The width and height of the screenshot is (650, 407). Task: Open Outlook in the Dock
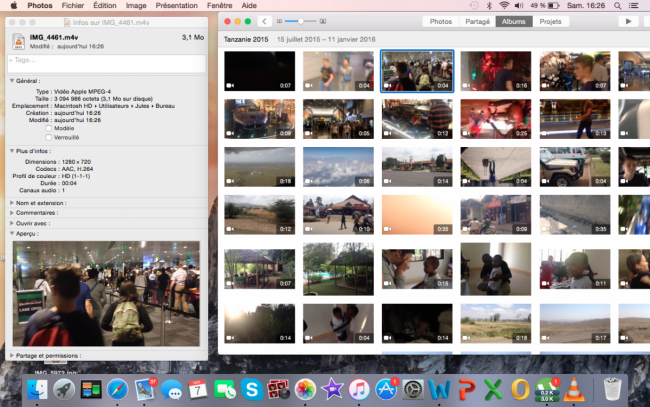pos(520,389)
